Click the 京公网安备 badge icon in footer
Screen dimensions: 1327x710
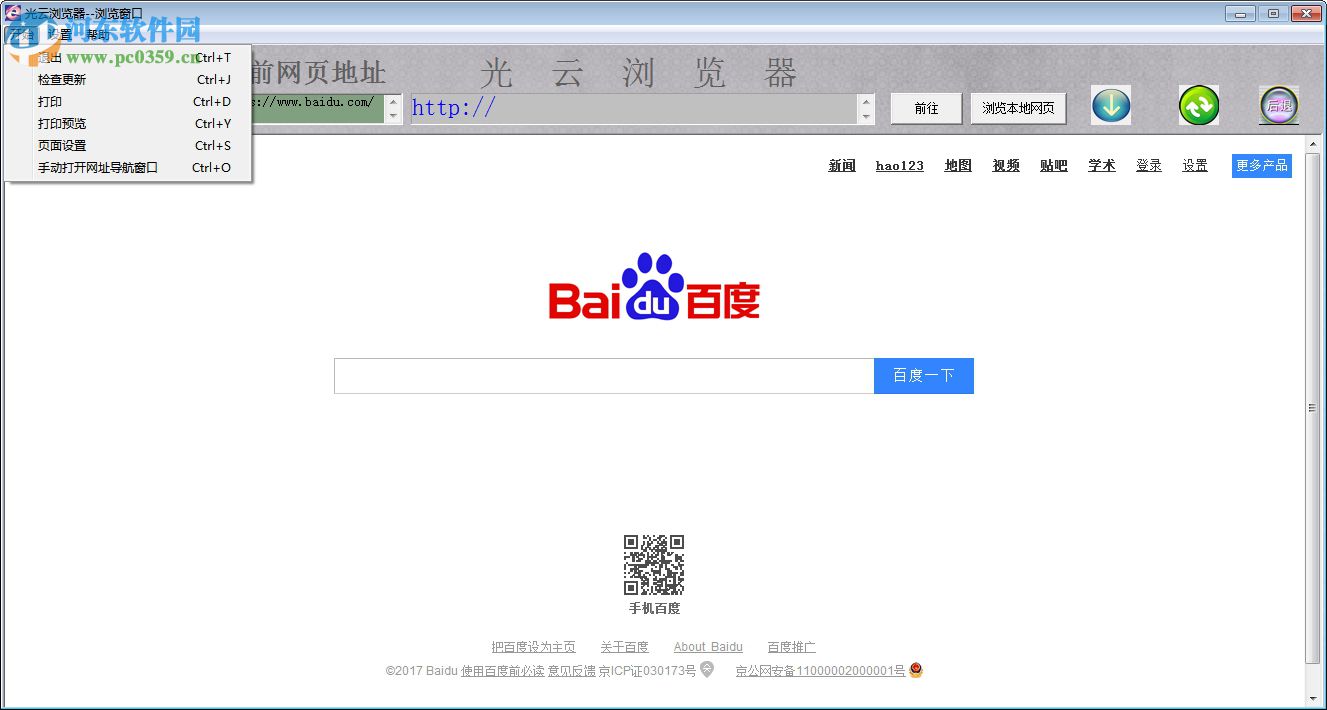pyautogui.click(x=915, y=669)
